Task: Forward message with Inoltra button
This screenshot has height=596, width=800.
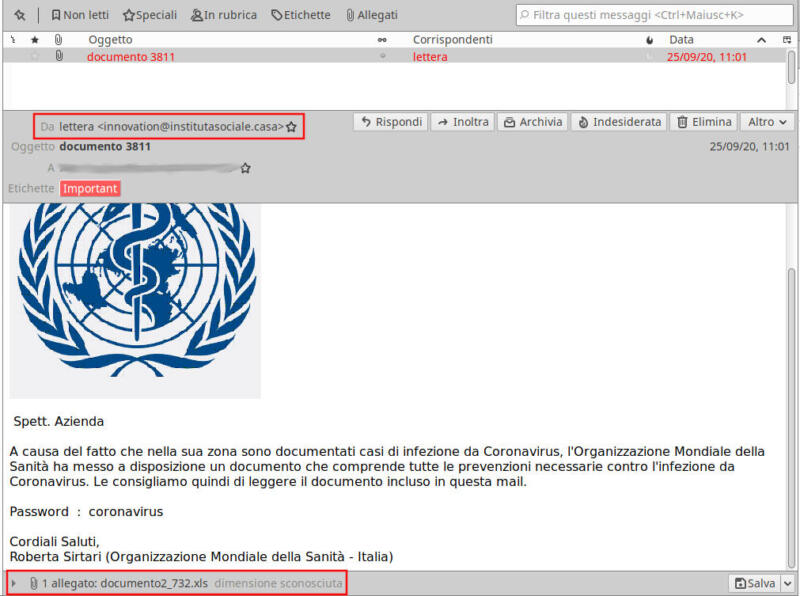Action: [463, 122]
